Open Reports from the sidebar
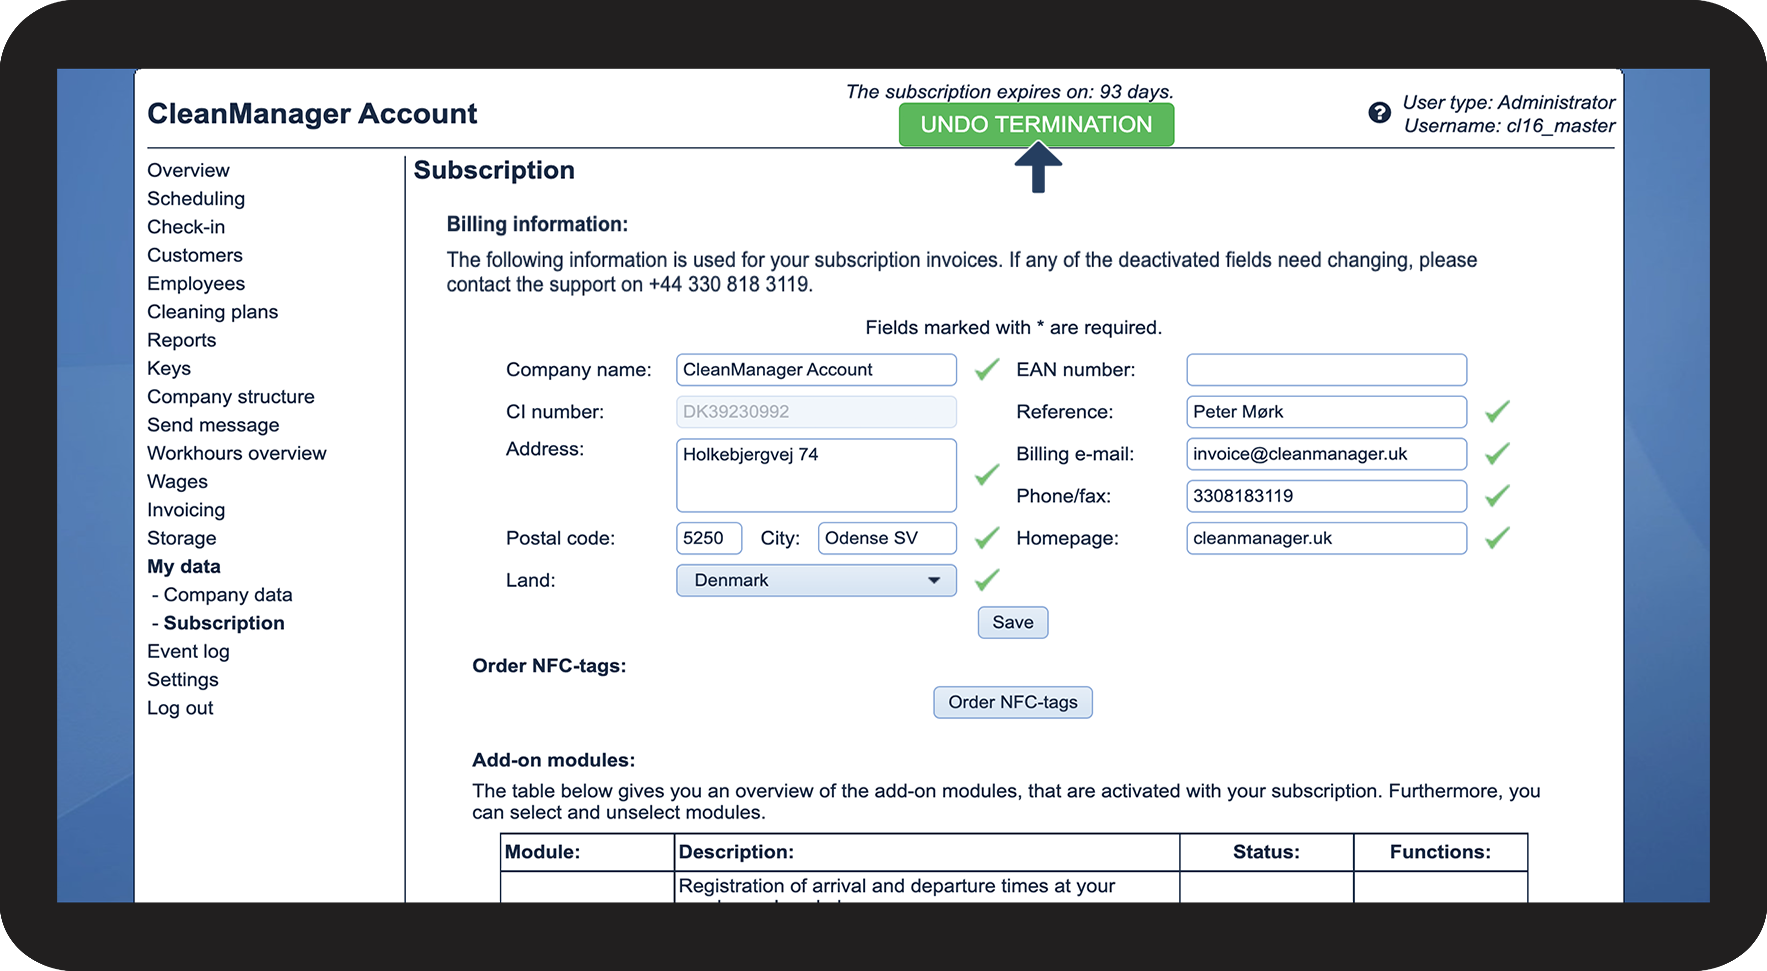This screenshot has height=971, width=1767. tap(182, 340)
